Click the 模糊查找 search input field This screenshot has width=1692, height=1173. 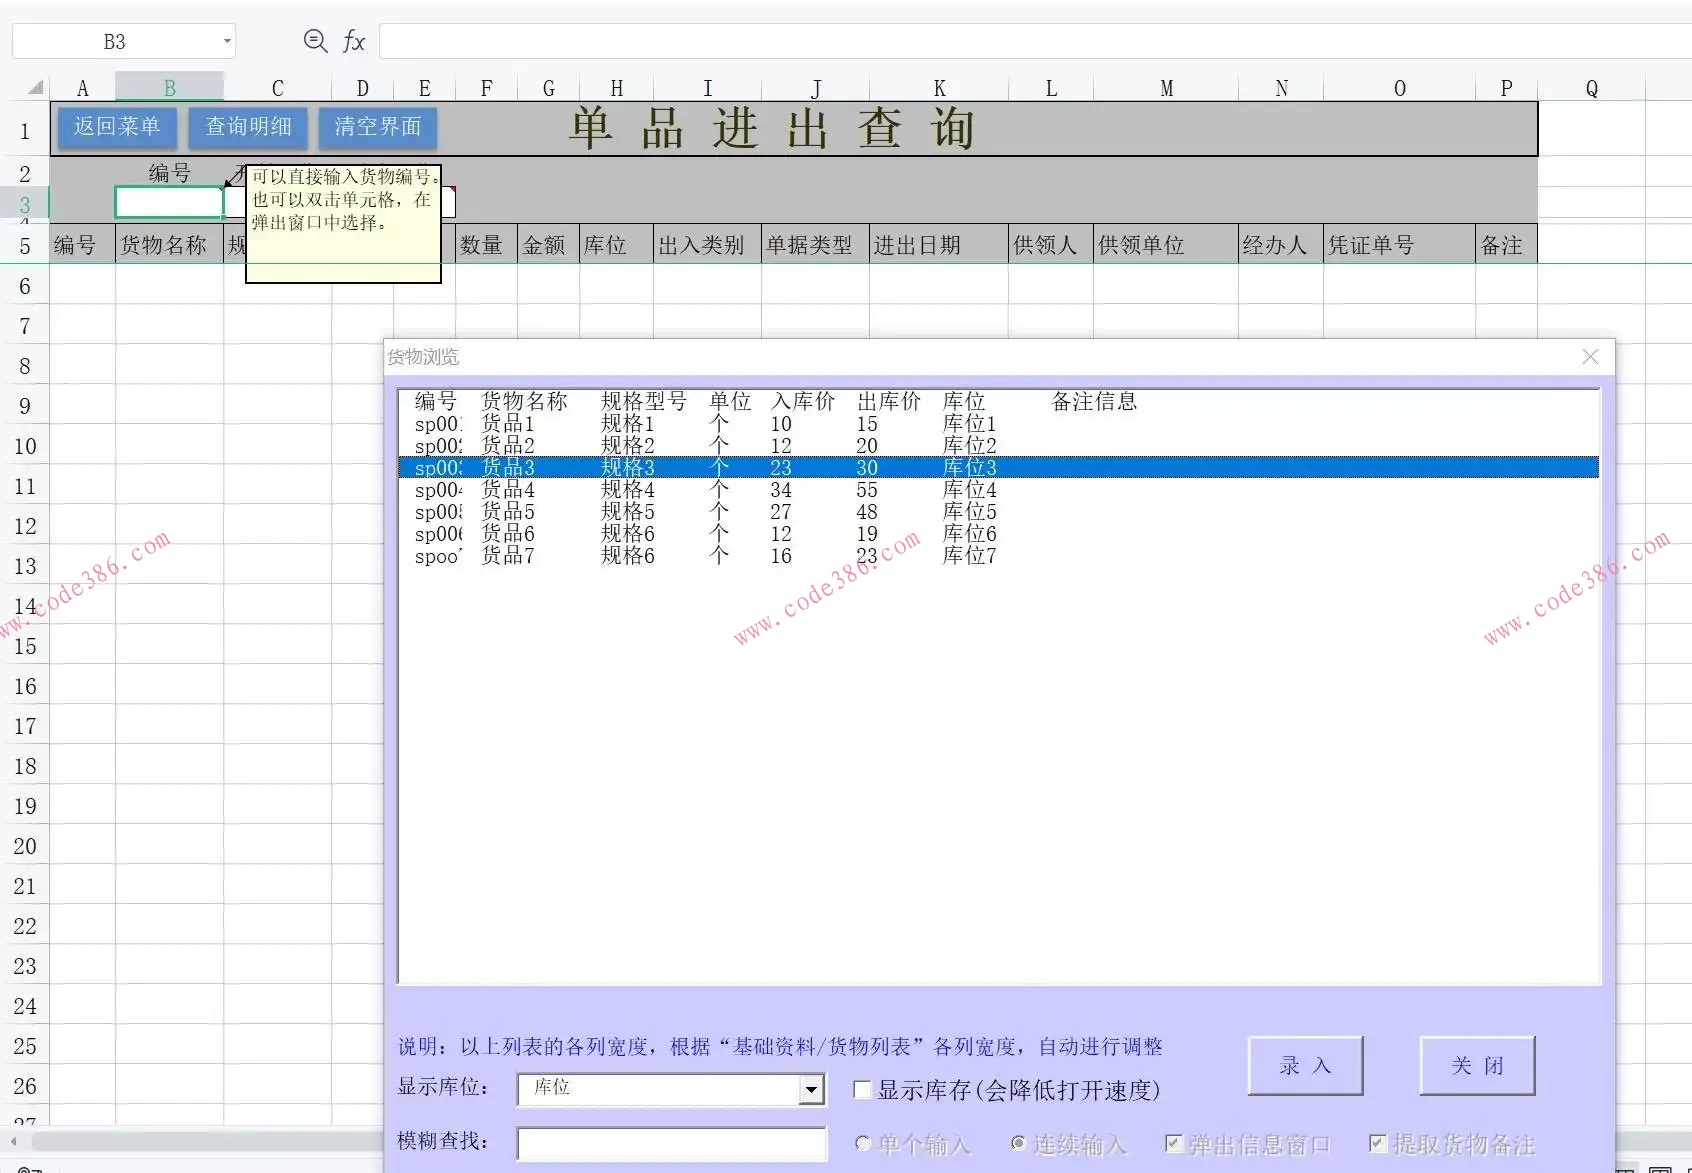click(671, 1143)
